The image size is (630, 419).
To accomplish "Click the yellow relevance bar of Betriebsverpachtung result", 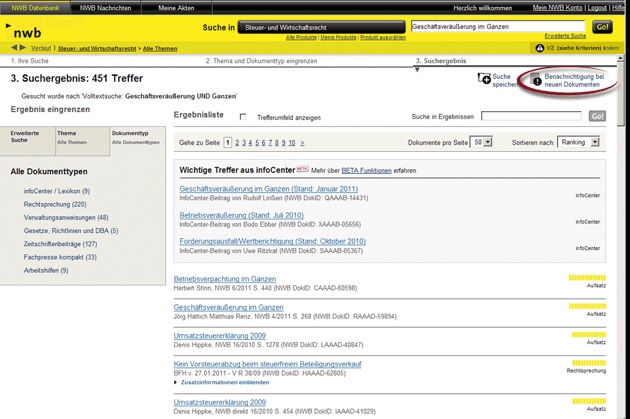I will [x=586, y=278].
